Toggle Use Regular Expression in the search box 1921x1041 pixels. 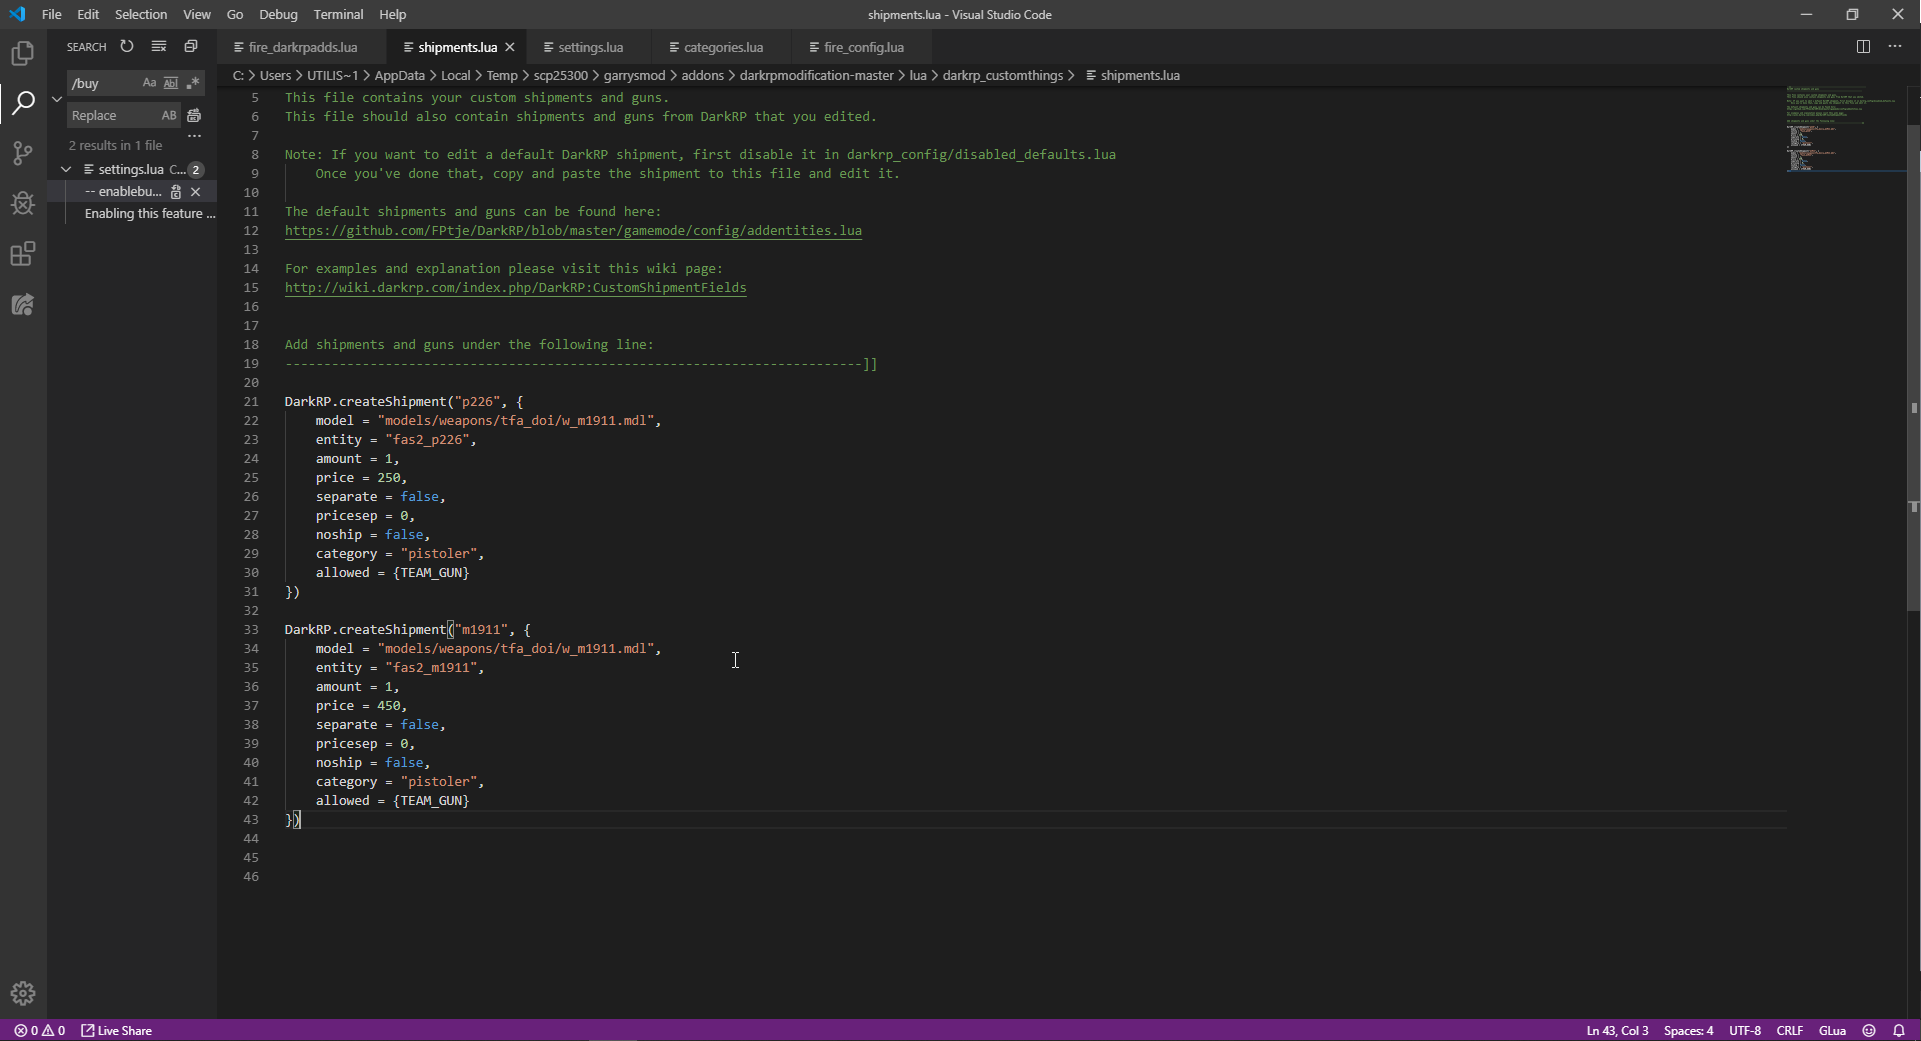pyautogui.click(x=193, y=83)
